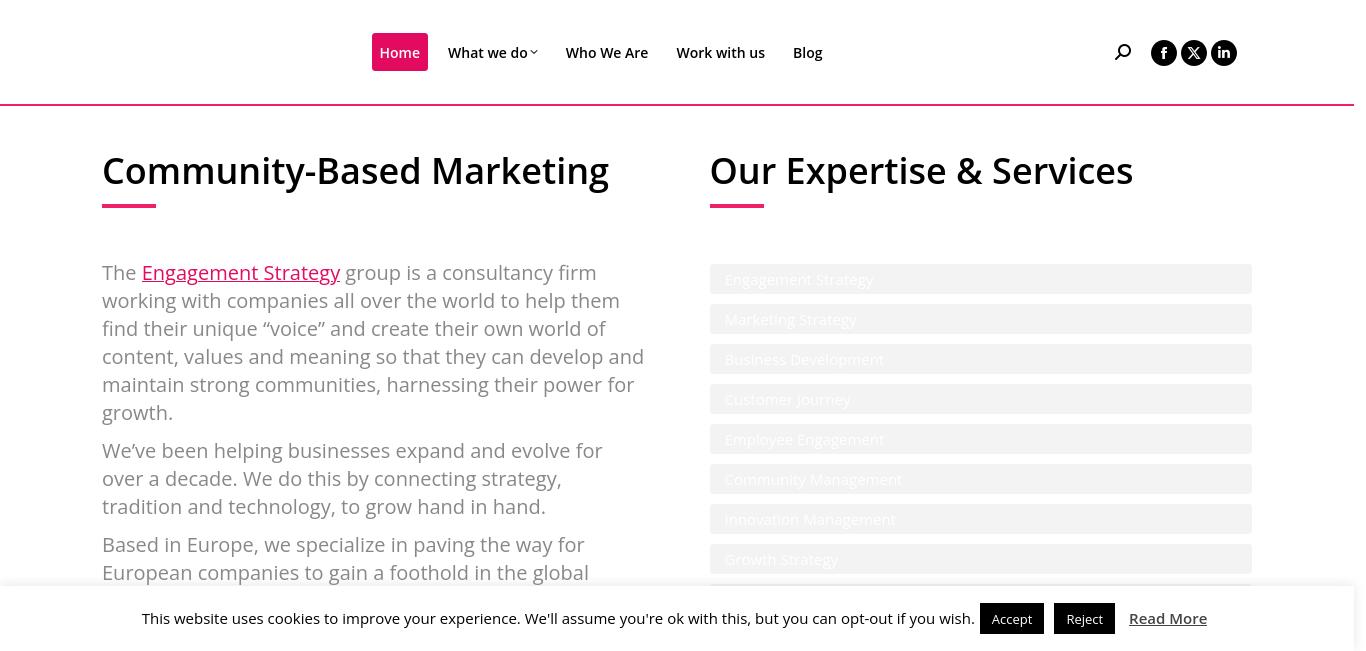Select the Engagement Strategy service bar
The width and height of the screenshot is (1366, 651).
981,279
